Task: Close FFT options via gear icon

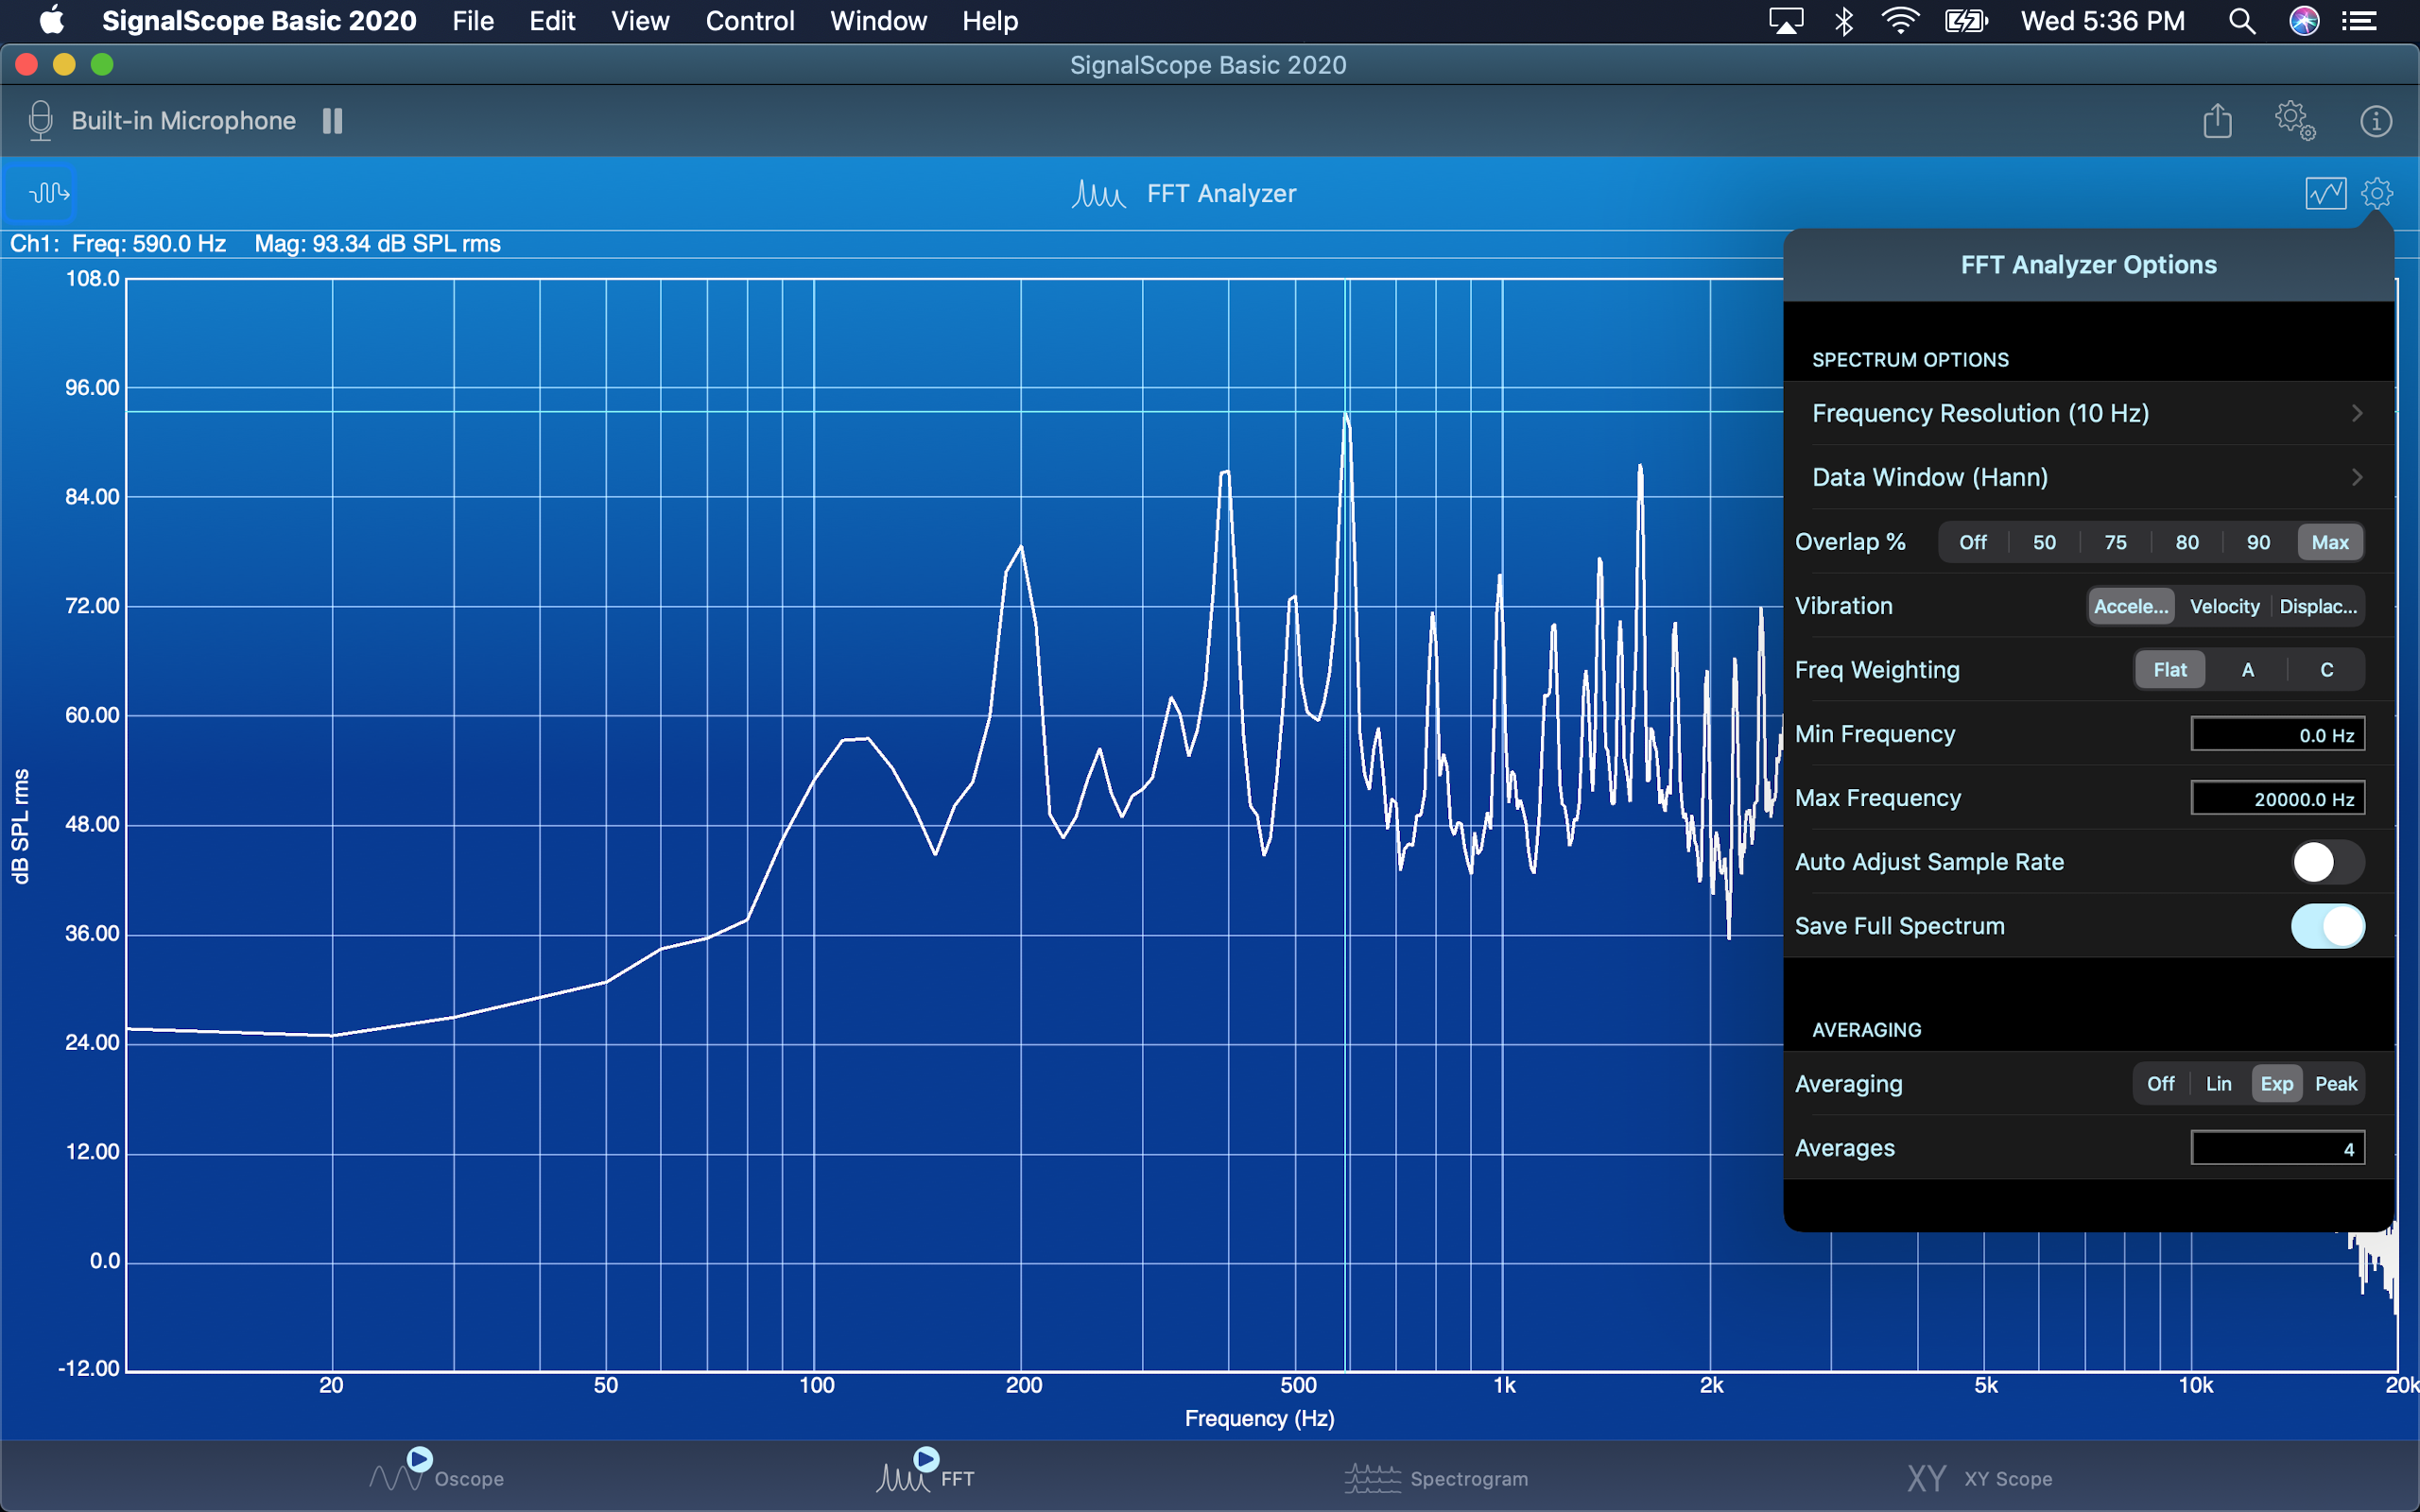Action: tap(2377, 193)
